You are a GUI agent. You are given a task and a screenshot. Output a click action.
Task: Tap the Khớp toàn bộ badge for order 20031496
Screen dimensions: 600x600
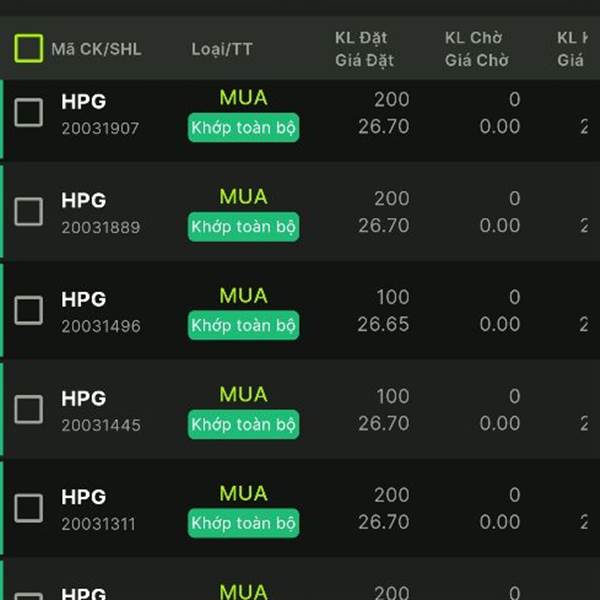pos(244,326)
